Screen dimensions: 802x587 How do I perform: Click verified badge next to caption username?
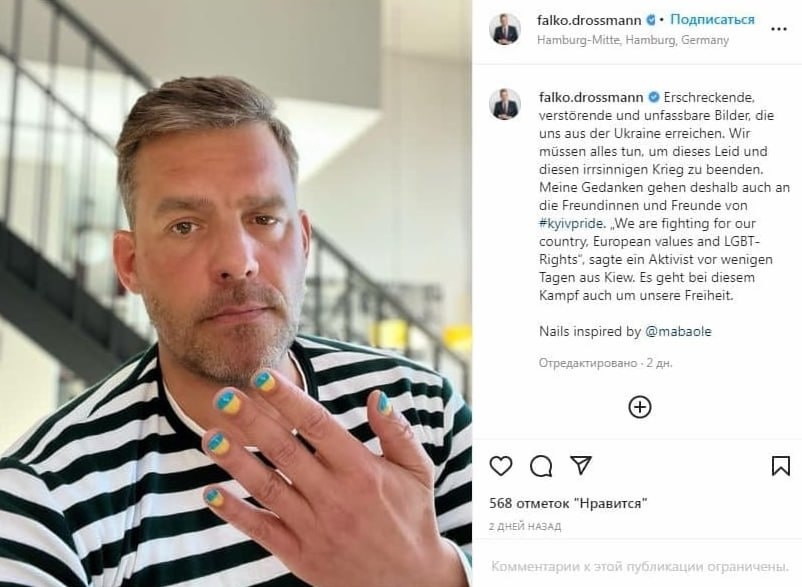pos(654,97)
